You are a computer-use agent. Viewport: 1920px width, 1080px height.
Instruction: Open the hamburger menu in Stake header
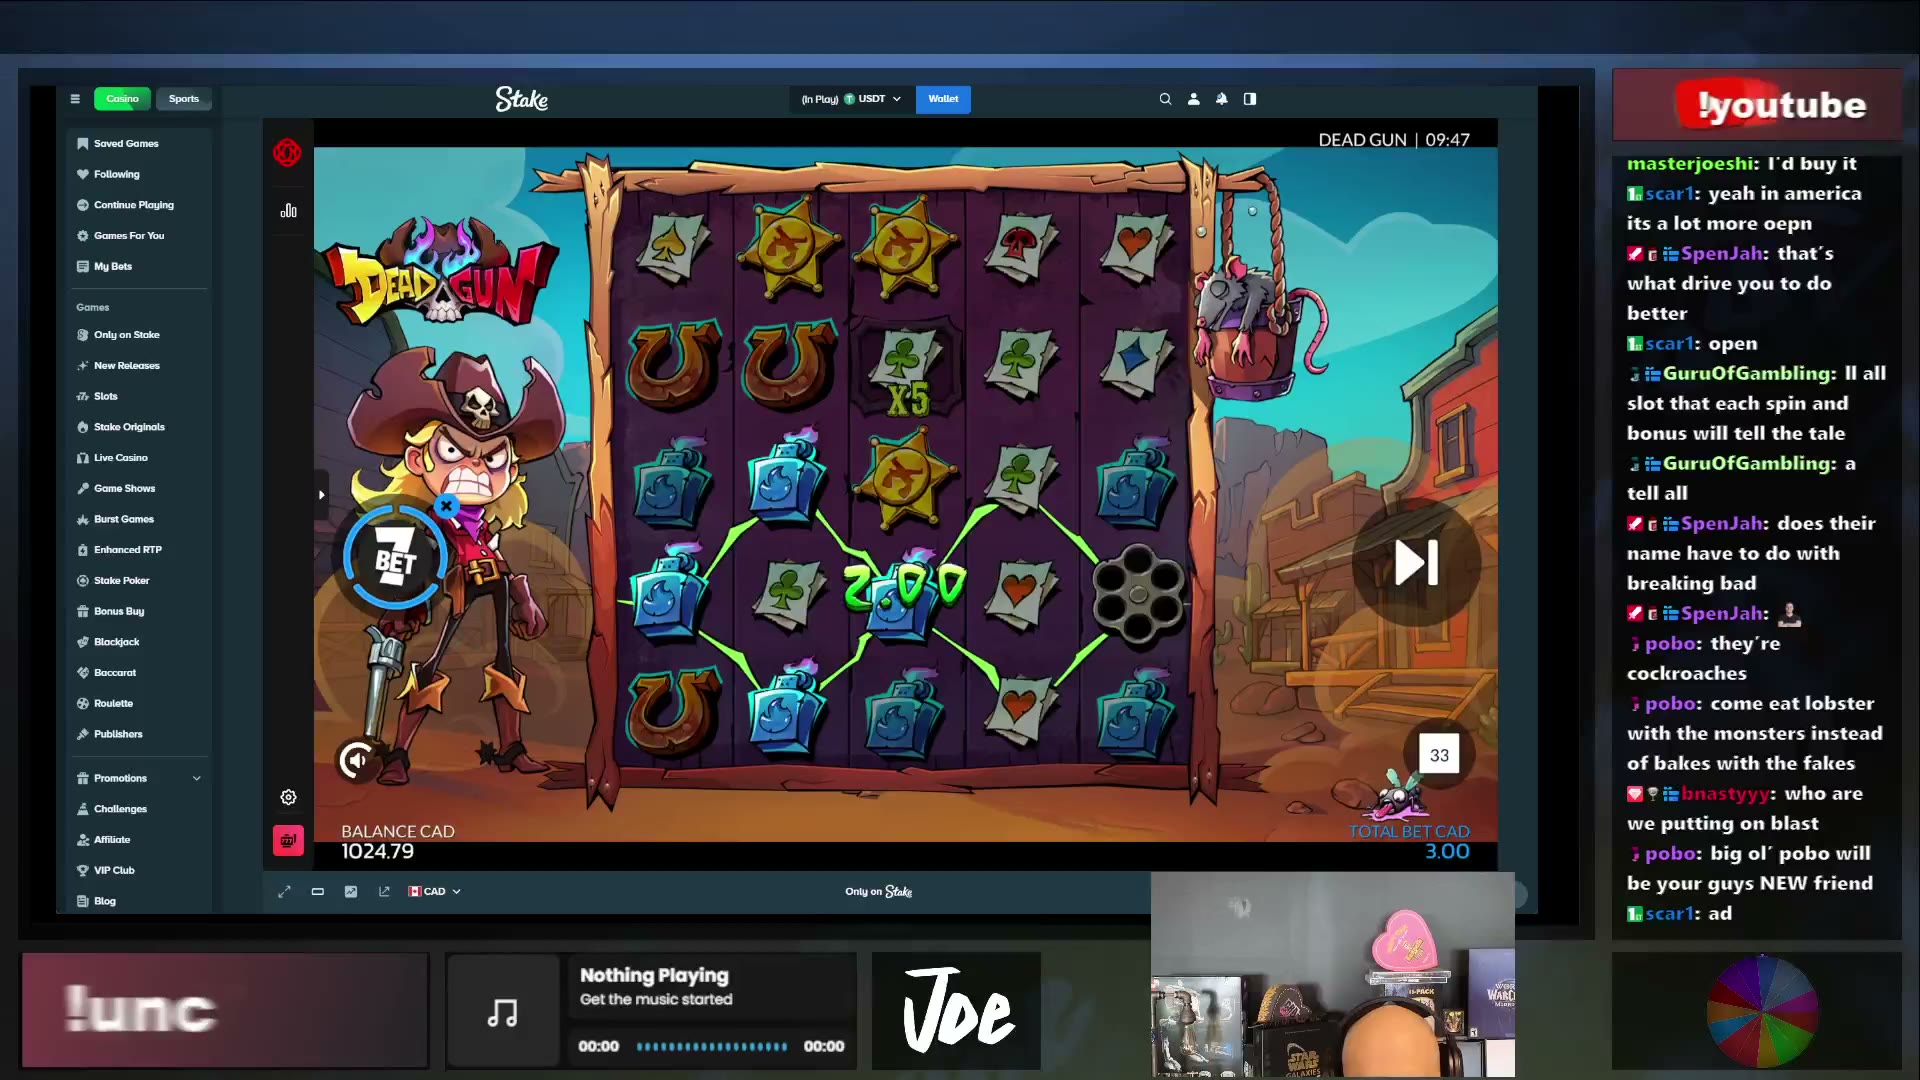pyautogui.click(x=75, y=99)
